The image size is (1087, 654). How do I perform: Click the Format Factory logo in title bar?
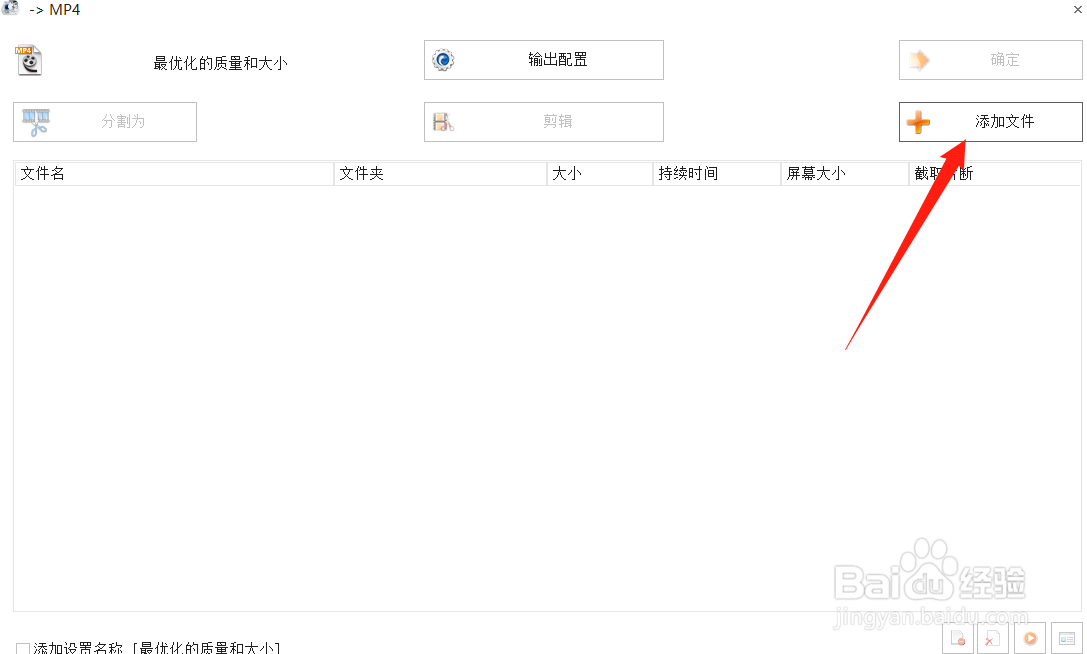[10, 9]
